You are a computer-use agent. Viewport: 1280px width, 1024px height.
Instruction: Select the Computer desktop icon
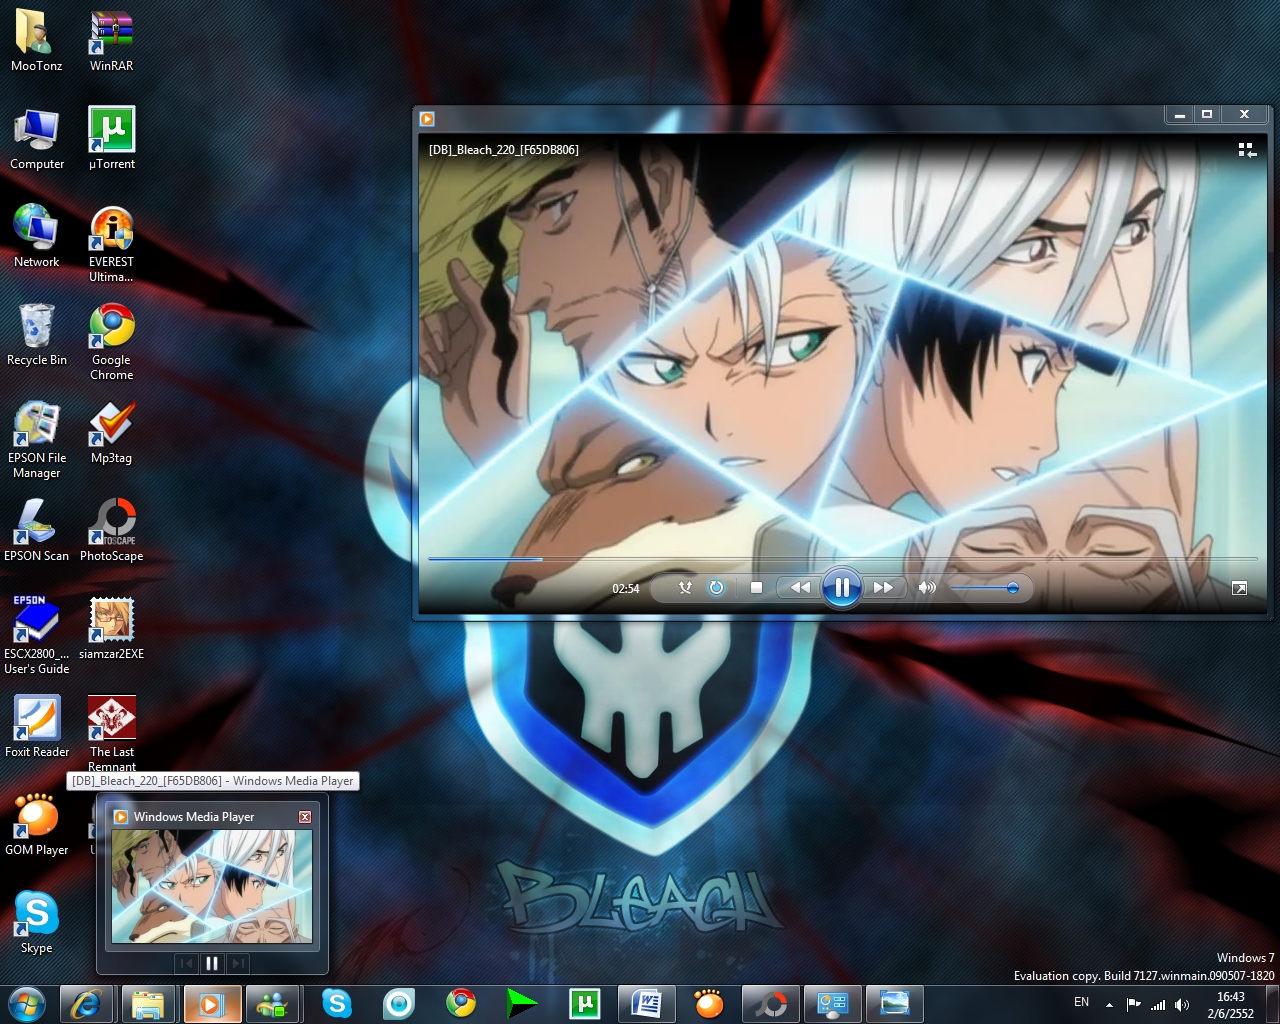click(x=37, y=140)
